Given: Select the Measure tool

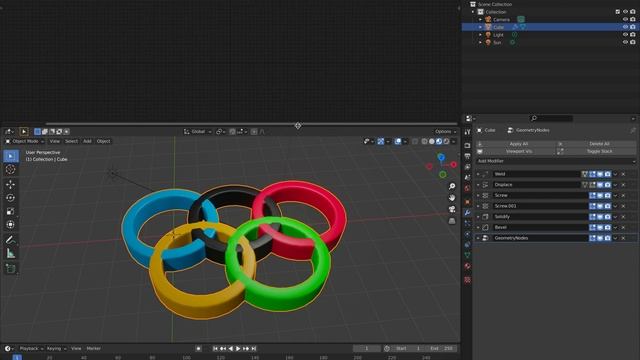Looking at the screenshot, I should pos(11,253).
